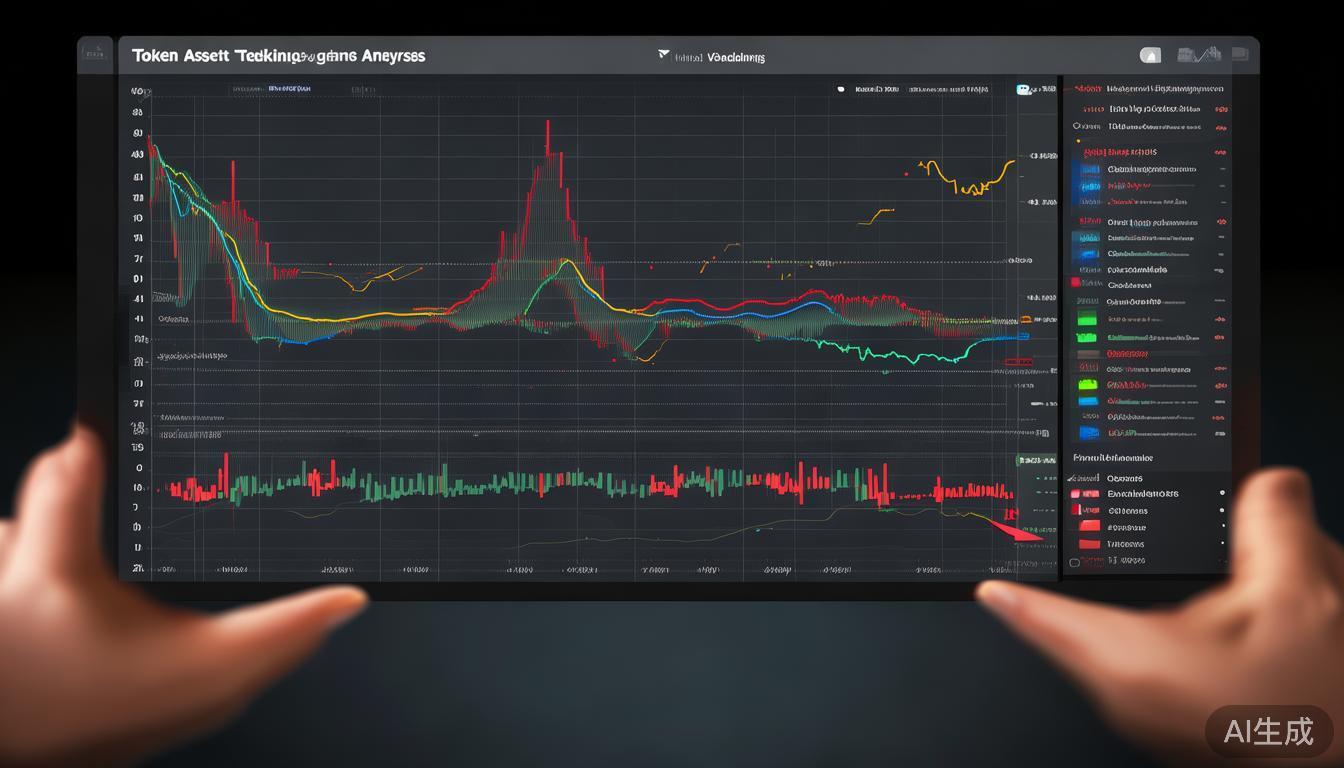Enable the checkbox at the sidebar bottom row

click(1073, 560)
